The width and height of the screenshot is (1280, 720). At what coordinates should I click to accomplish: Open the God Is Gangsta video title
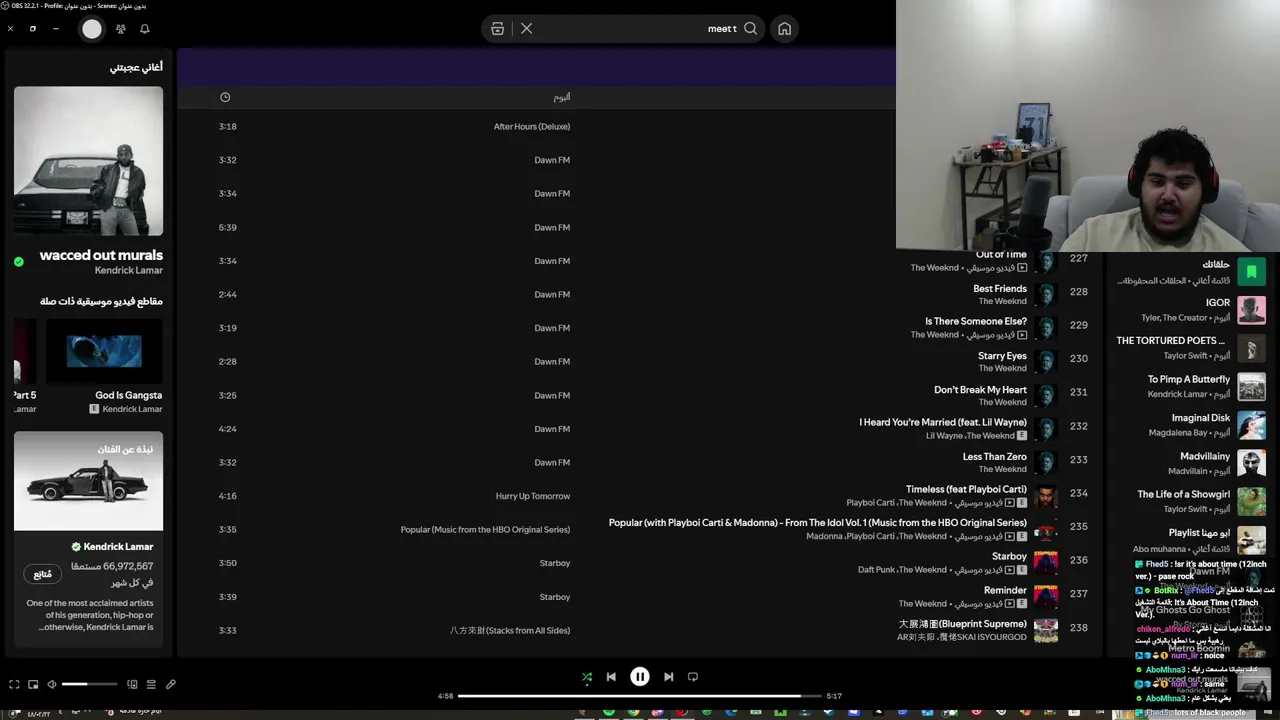[128, 395]
